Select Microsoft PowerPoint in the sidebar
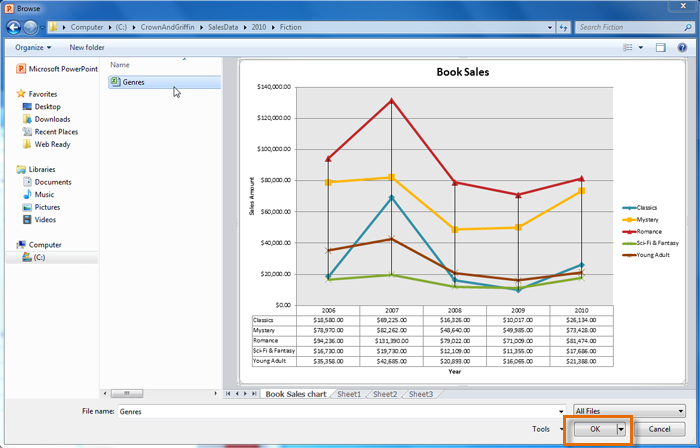 tap(62, 69)
